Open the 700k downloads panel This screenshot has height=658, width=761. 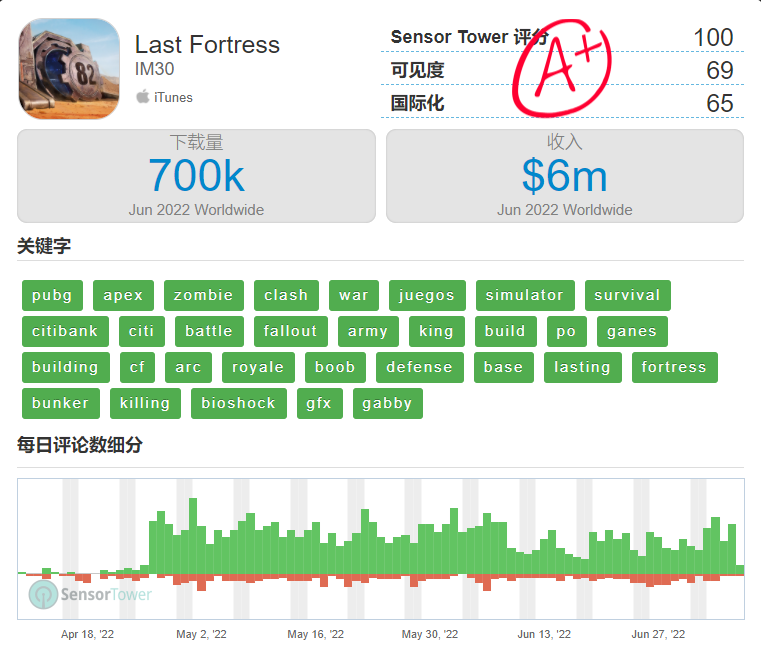196,176
